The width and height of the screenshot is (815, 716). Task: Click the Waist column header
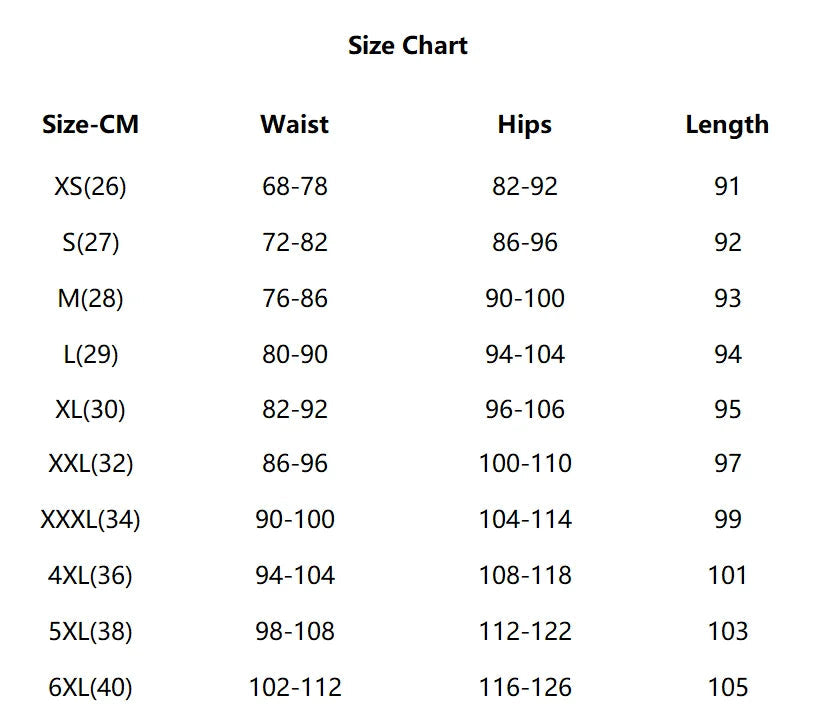click(x=294, y=125)
